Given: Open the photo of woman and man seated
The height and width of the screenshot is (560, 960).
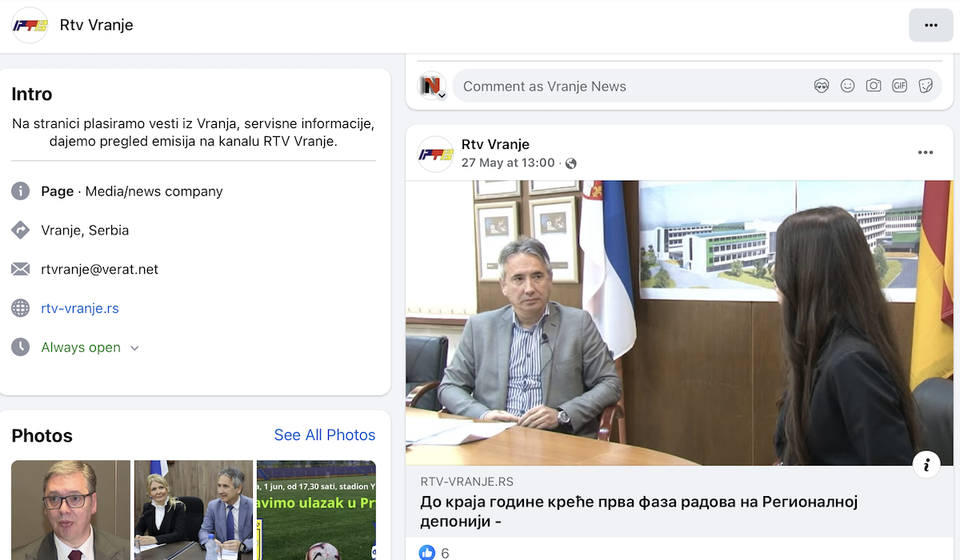Looking at the screenshot, I should 193,510.
